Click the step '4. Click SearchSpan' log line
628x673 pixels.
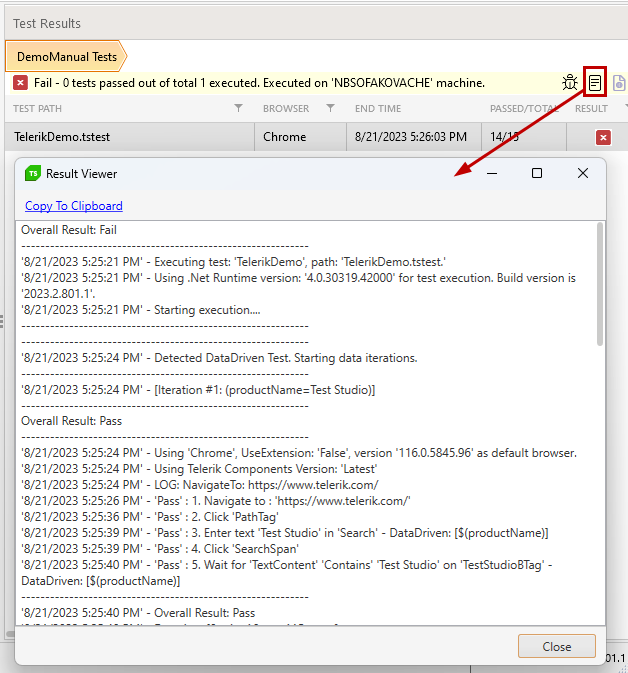tap(160, 549)
